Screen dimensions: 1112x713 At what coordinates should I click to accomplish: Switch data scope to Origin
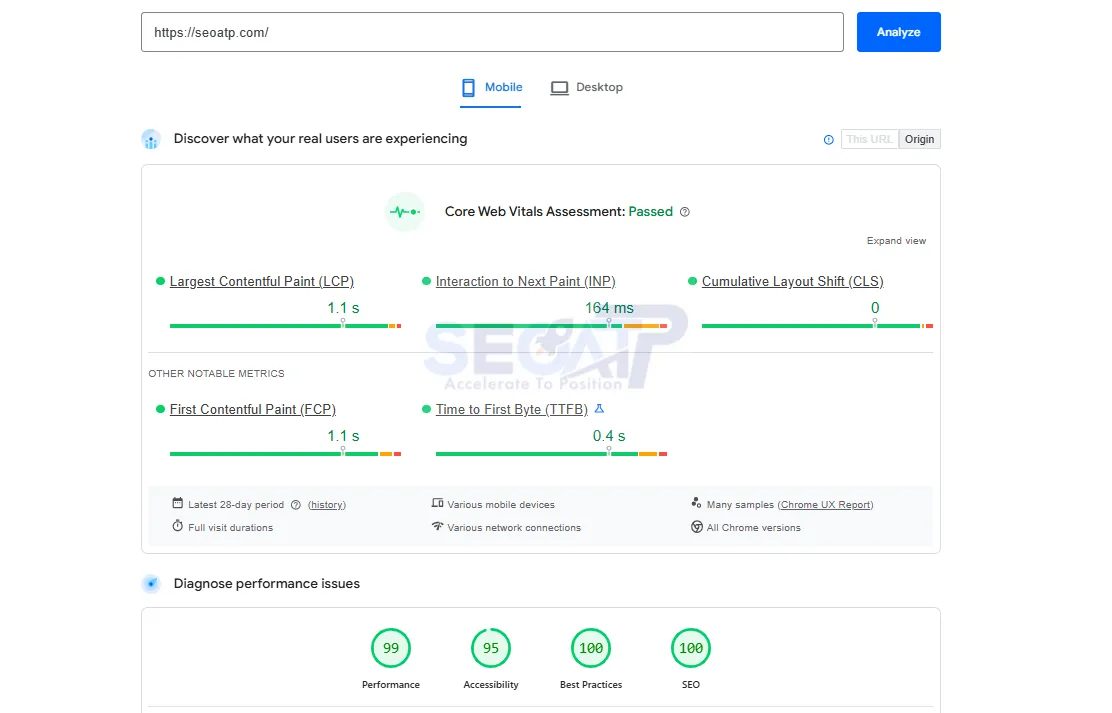pyautogui.click(x=919, y=139)
